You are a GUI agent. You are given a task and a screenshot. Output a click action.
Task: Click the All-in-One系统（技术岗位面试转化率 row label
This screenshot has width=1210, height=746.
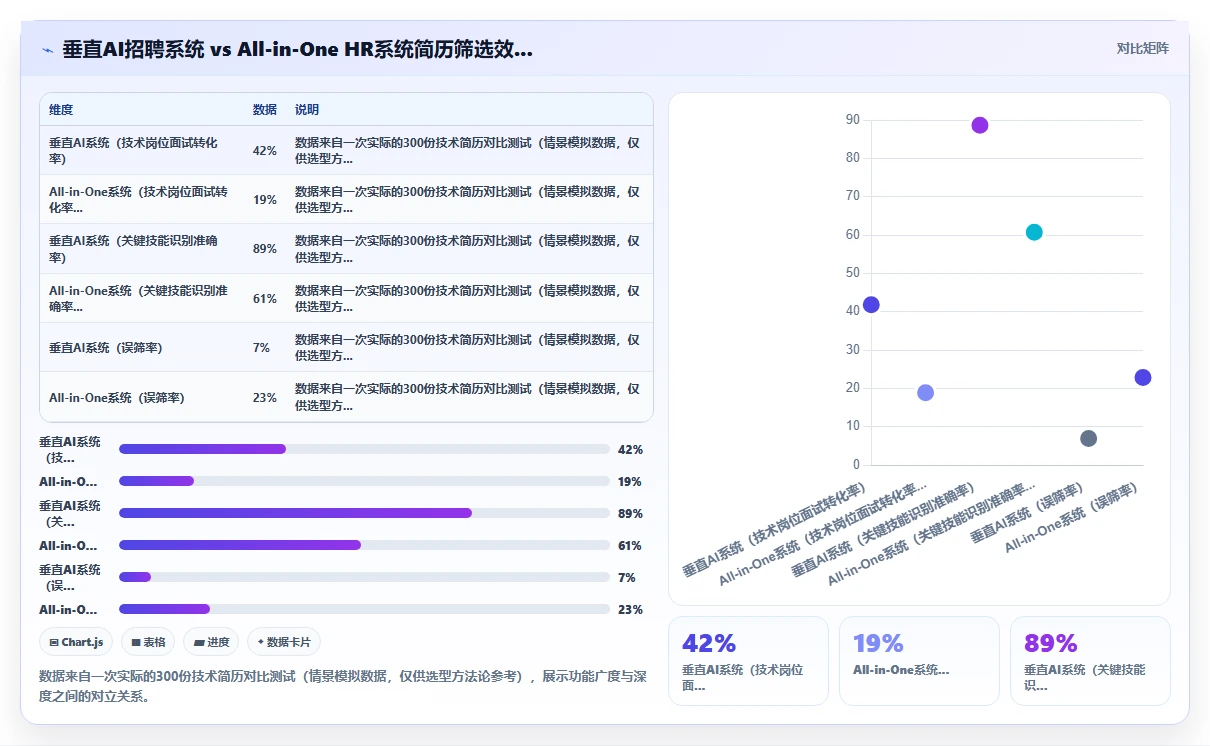(x=138, y=200)
